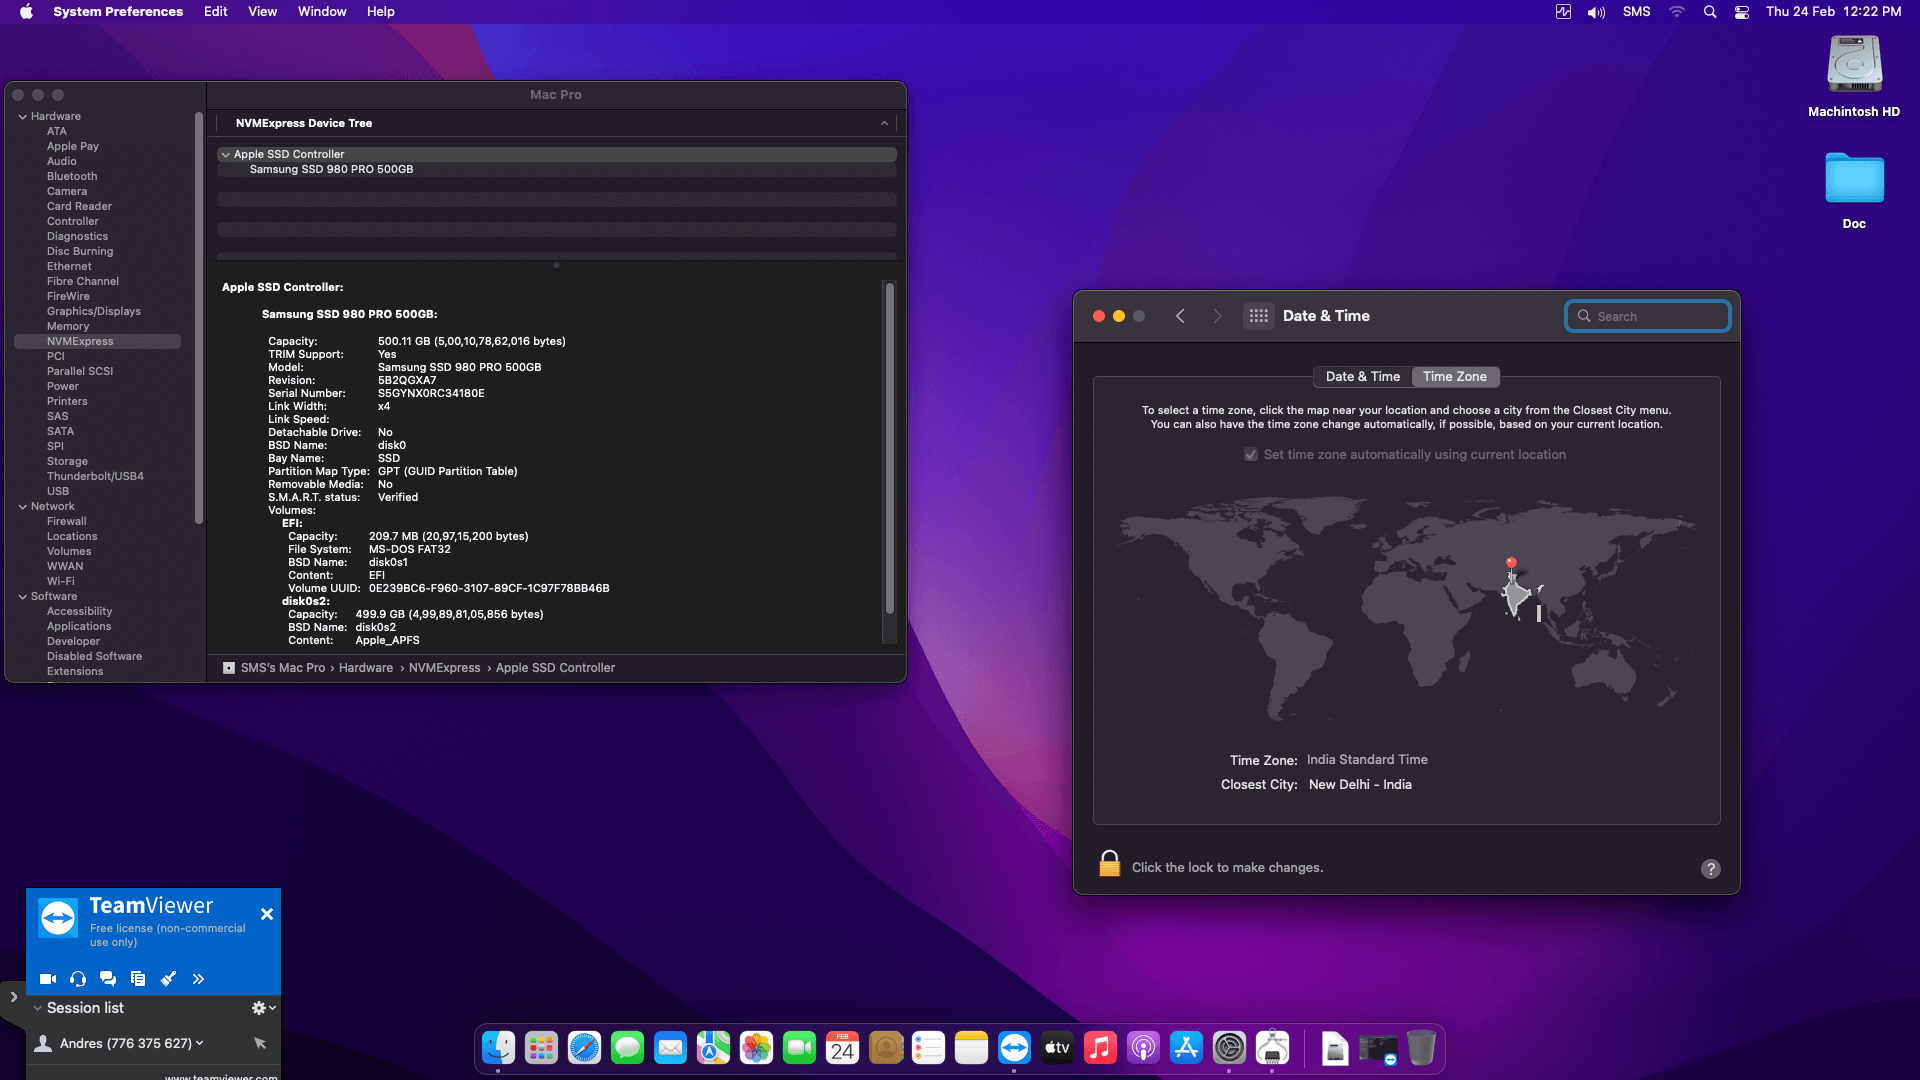
Task: Open Maps from the Dock
Action: coord(713,1048)
